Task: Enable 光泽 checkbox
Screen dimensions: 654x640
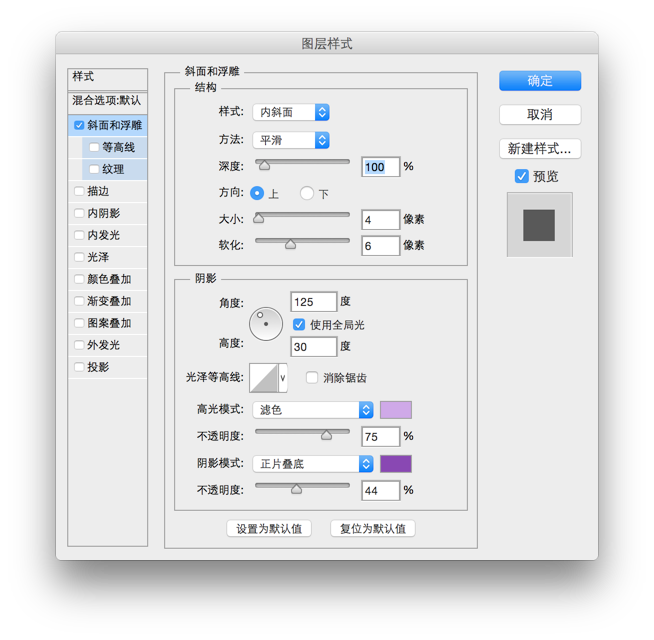Action: tap(79, 257)
